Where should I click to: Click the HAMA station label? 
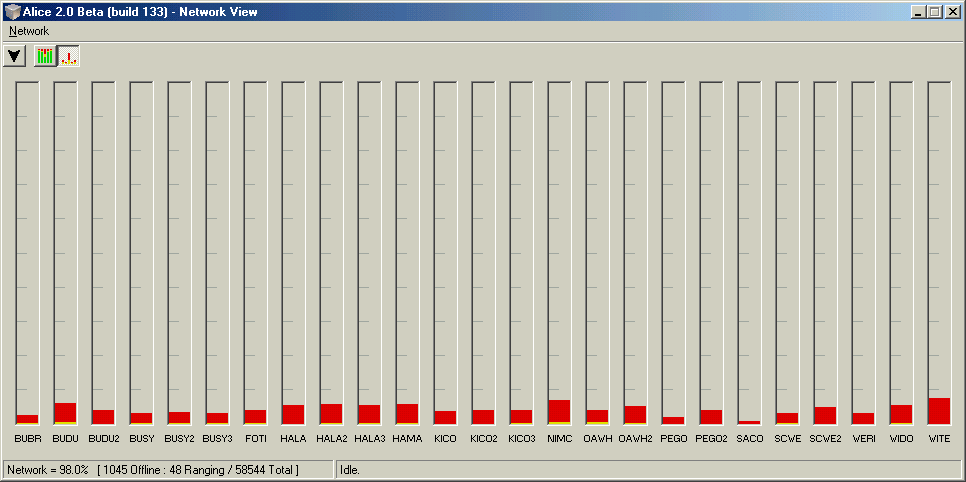pos(407,438)
